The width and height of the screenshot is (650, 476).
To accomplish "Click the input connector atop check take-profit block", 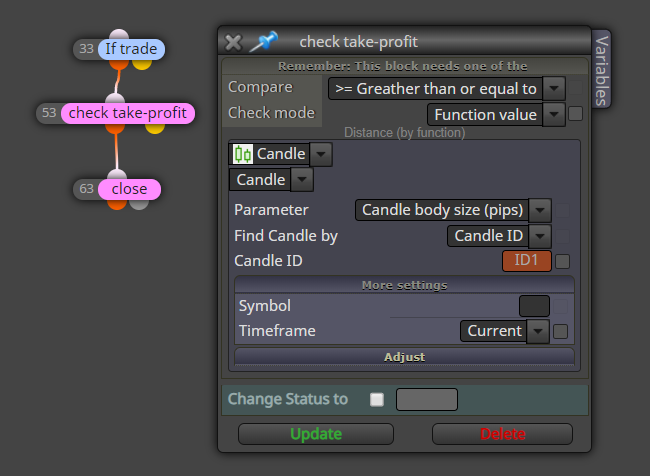I will tap(115, 98).
